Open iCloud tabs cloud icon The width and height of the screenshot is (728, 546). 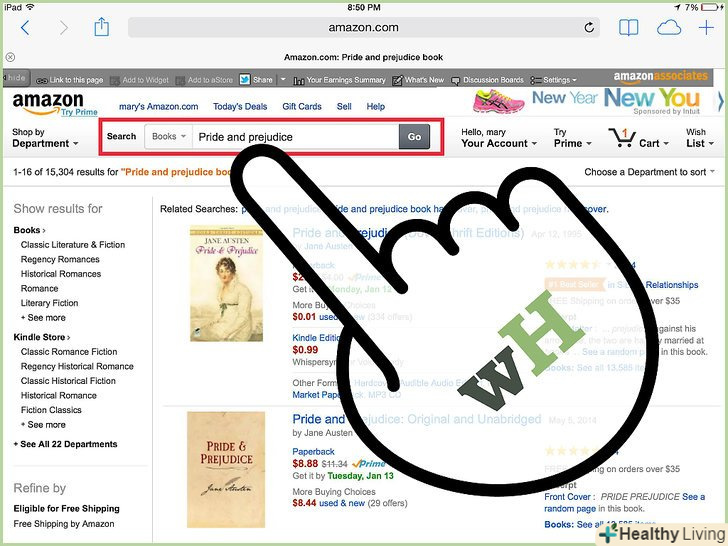[669, 28]
